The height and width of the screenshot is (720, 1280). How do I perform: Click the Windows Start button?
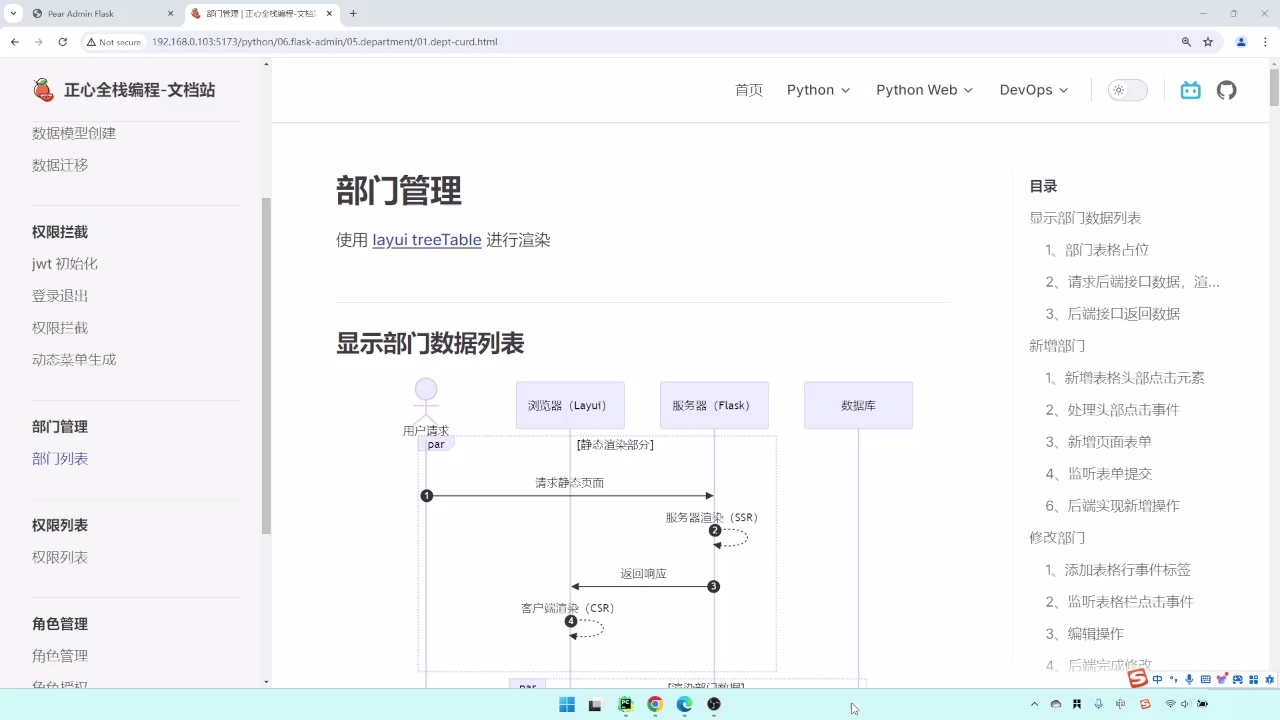[566, 704]
